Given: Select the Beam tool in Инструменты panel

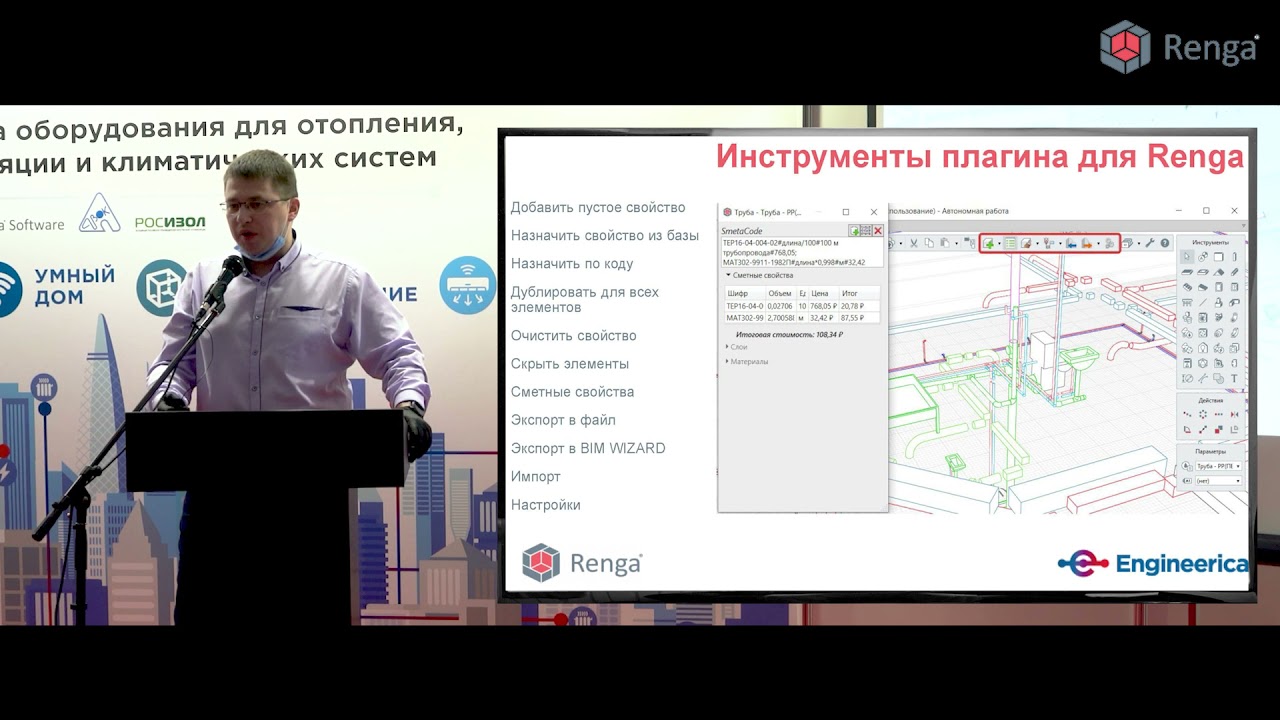Looking at the screenshot, I should (1234, 271).
